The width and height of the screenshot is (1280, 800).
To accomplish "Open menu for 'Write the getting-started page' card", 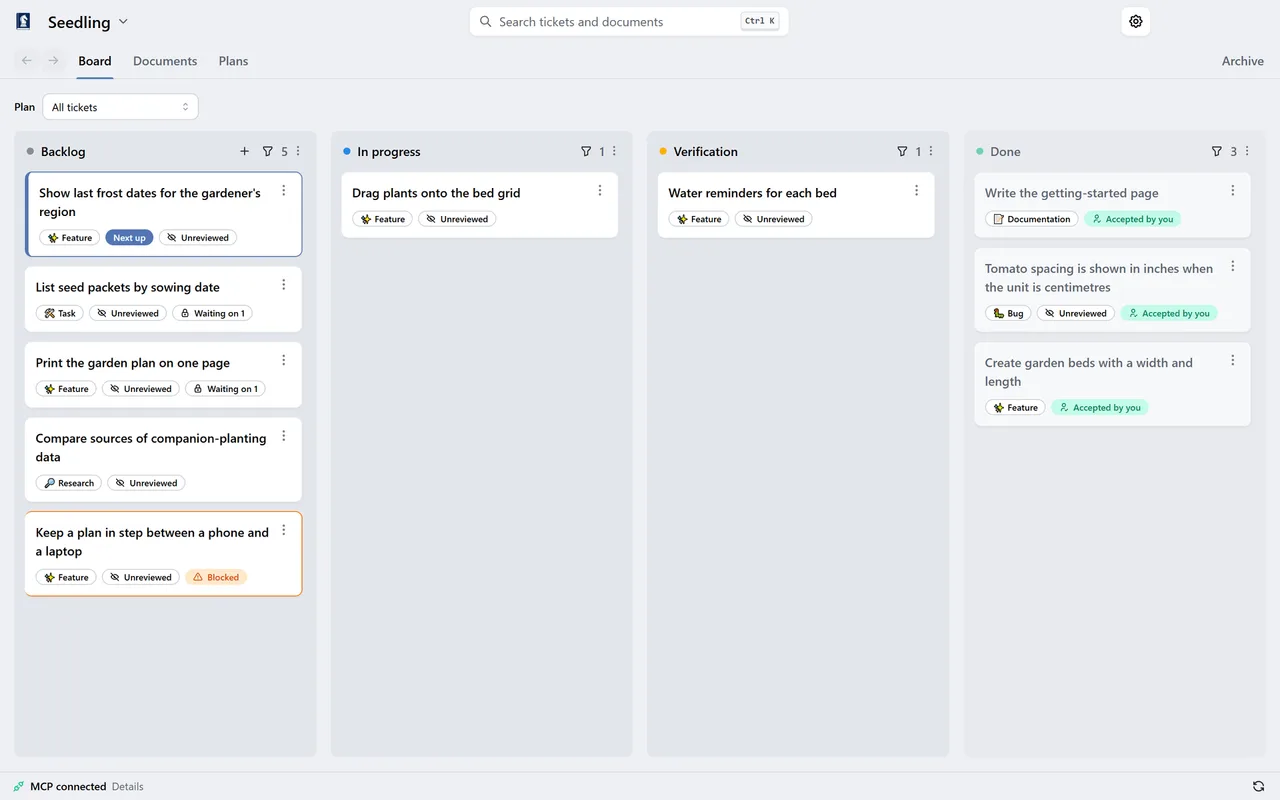I will (x=1233, y=191).
